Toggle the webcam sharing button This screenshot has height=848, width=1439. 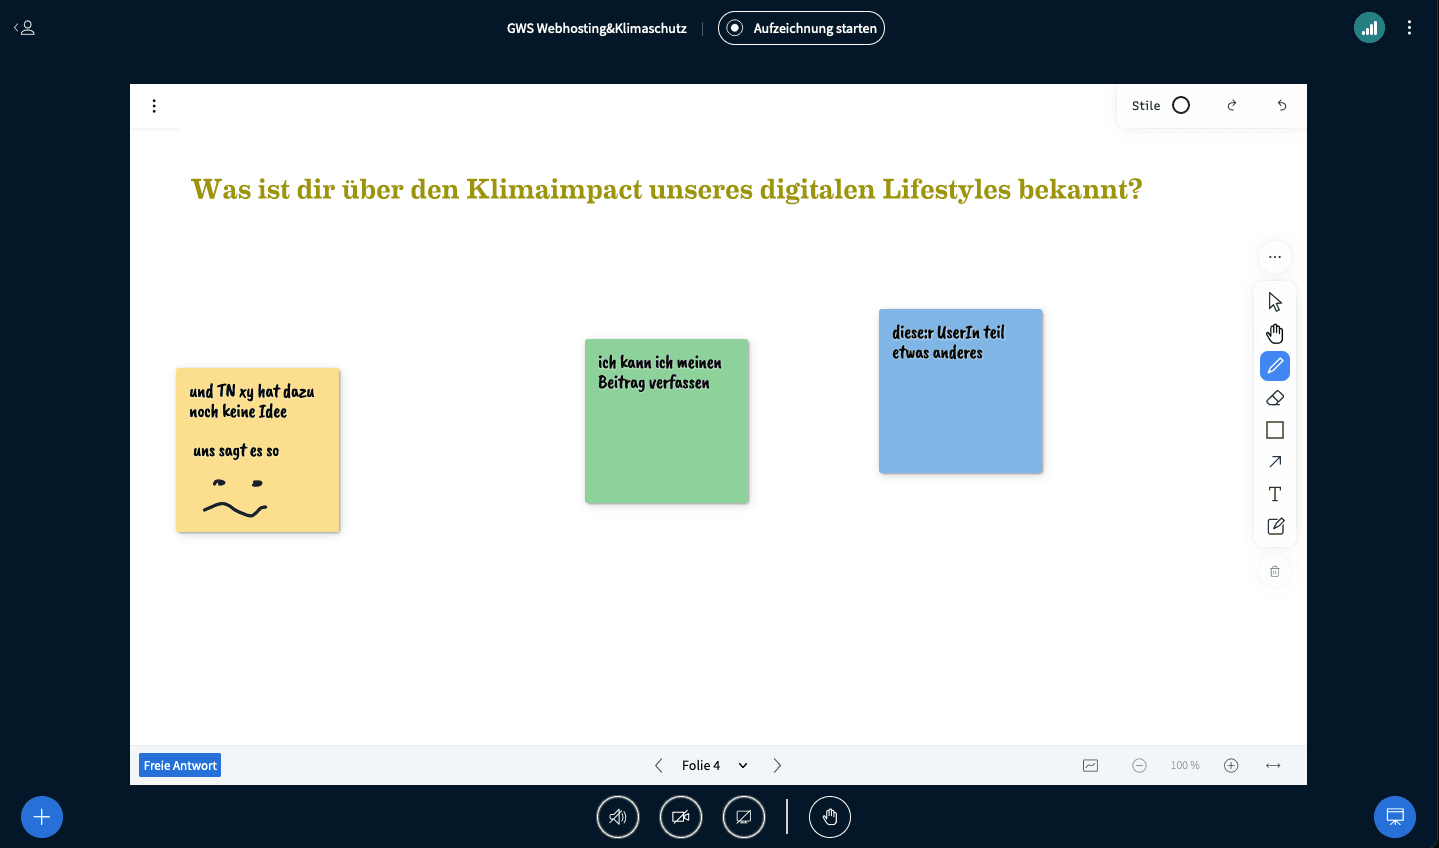pyautogui.click(x=681, y=817)
